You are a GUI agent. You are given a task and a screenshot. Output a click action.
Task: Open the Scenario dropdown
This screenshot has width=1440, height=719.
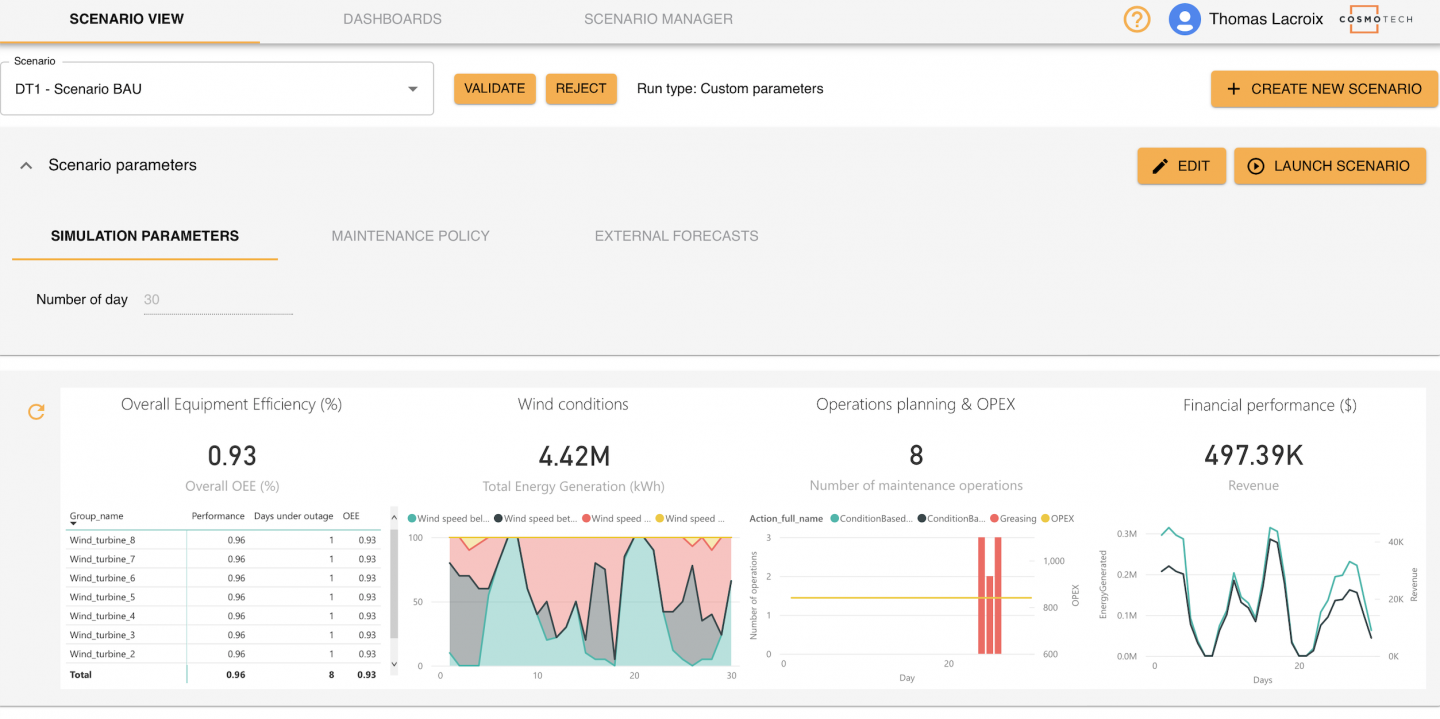coord(217,89)
